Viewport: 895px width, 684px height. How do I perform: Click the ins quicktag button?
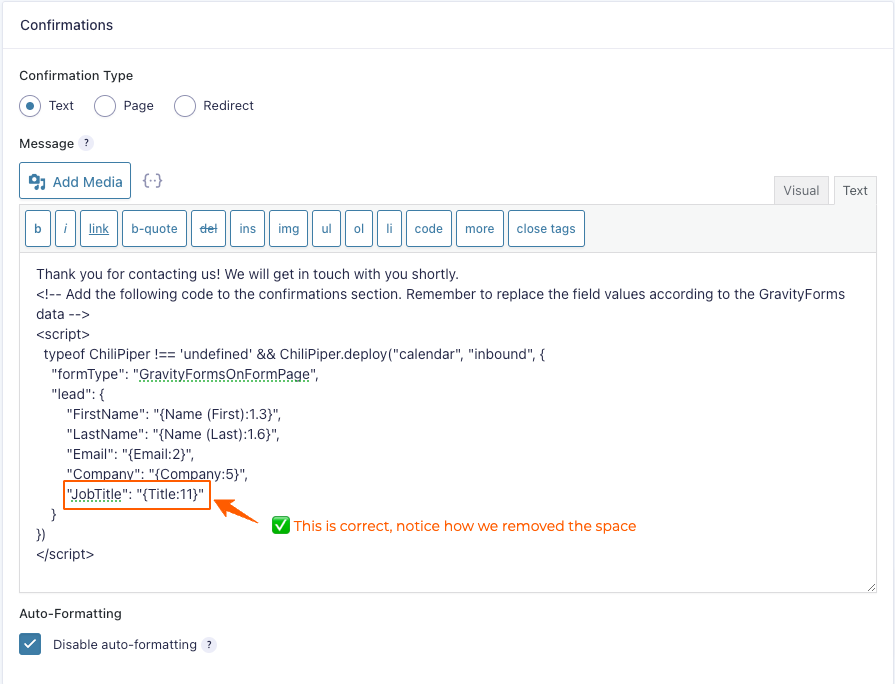pyautogui.click(x=247, y=228)
